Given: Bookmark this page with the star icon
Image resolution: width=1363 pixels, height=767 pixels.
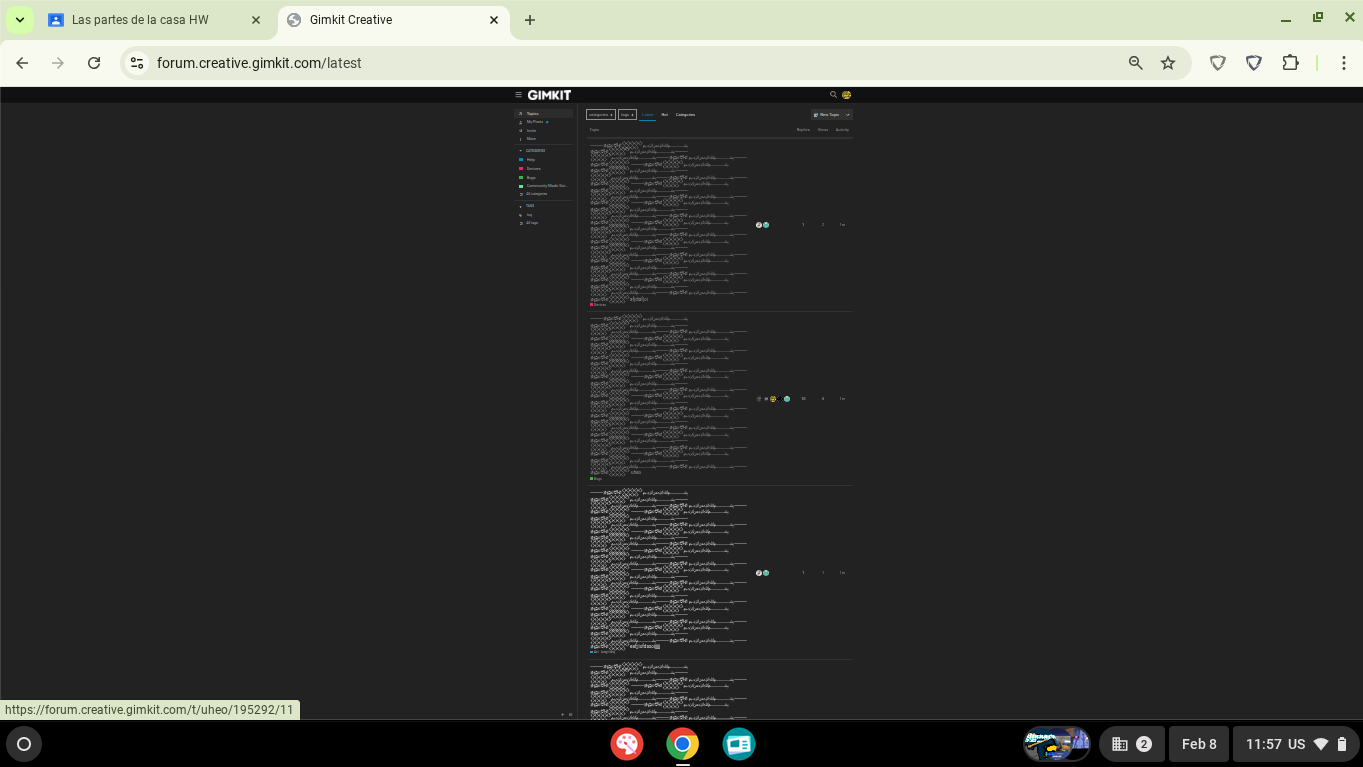Looking at the screenshot, I should [1167, 63].
